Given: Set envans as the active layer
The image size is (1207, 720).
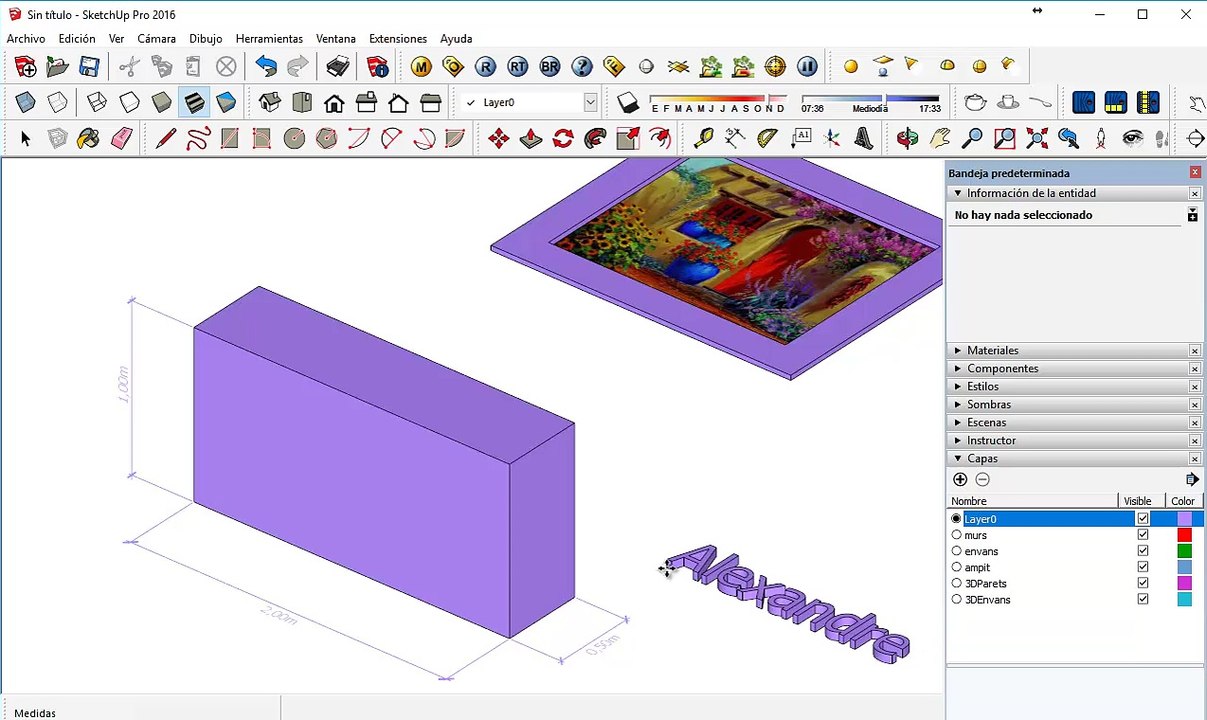Looking at the screenshot, I should 956,551.
